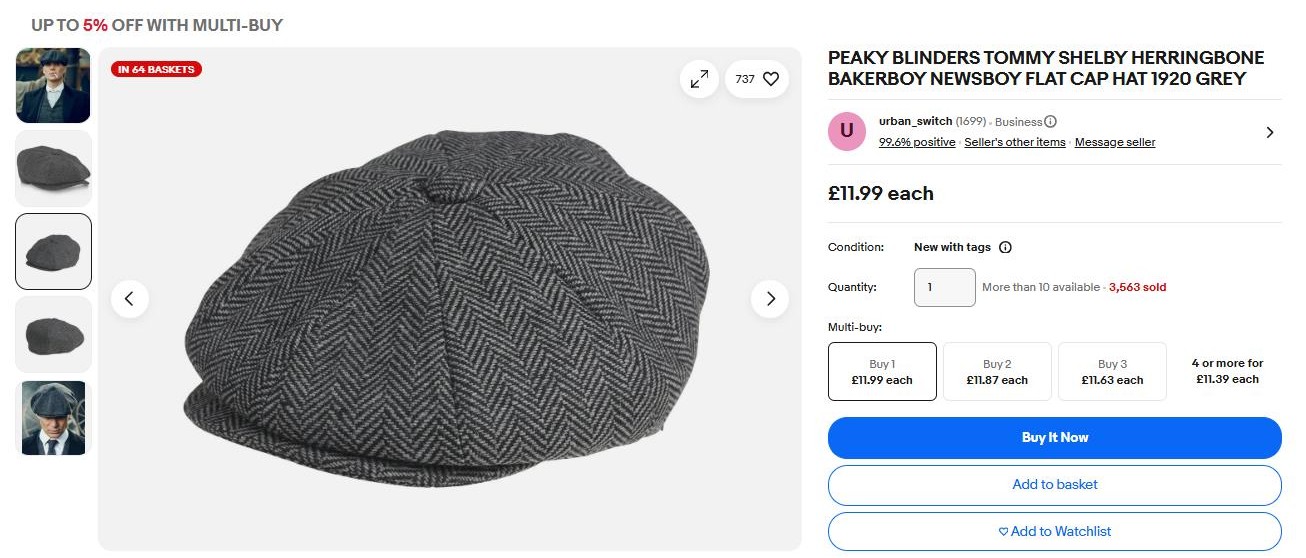Expand seller details chevron arrow
The height and width of the screenshot is (558, 1306).
[x=1270, y=132]
